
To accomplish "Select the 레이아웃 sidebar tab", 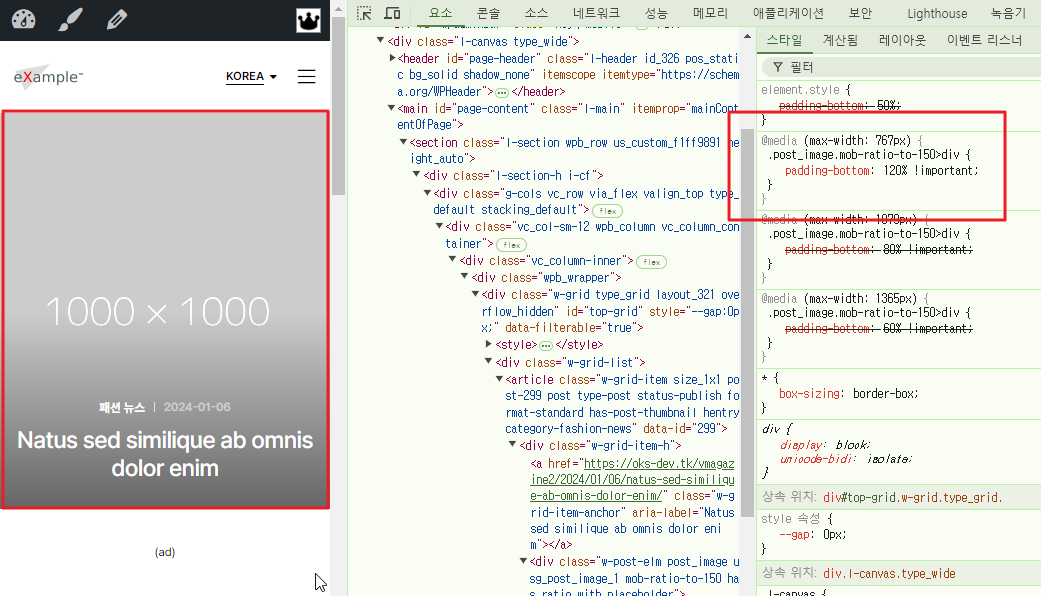I will pos(902,40).
